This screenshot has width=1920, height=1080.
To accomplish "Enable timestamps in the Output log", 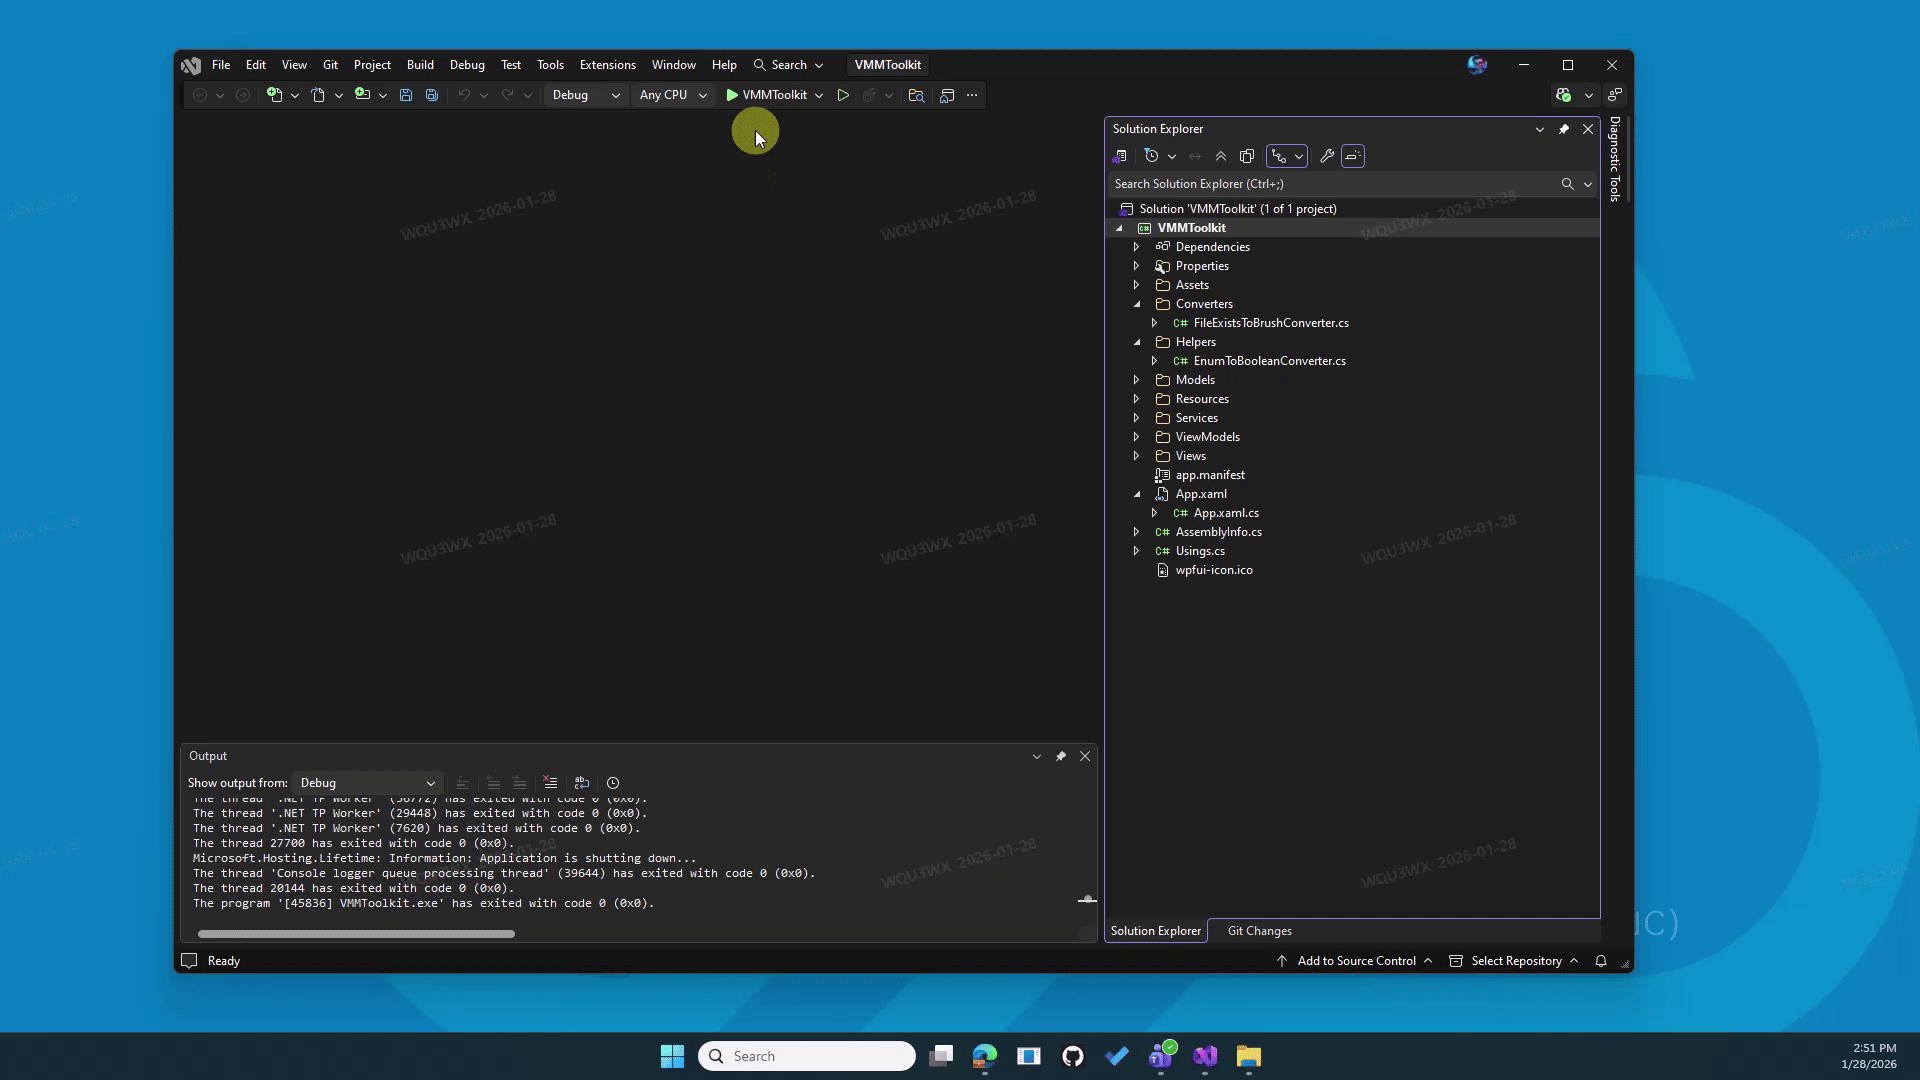I will 612,783.
